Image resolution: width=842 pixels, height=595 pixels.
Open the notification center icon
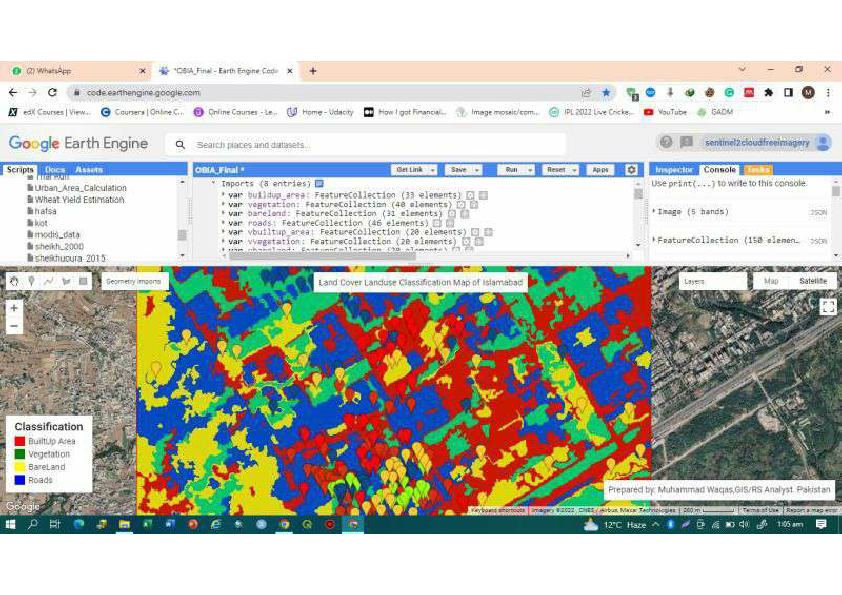click(x=821, y=524)
